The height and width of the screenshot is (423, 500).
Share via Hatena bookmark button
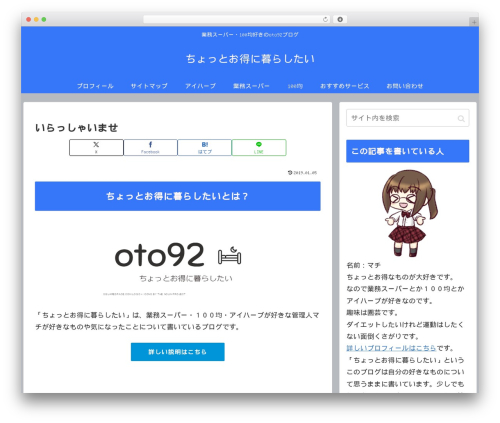click(x=205, y=147)
